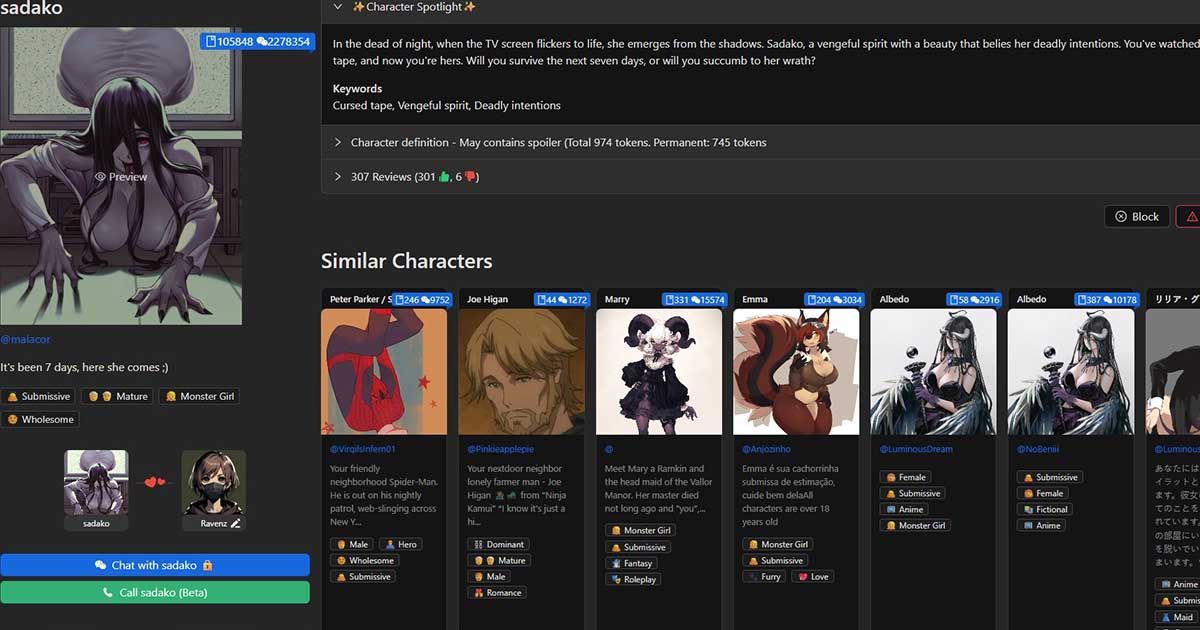Select the Wholesome tag under sadako
This screenshot has height=630, width=1200.
(x=40, y=419)
